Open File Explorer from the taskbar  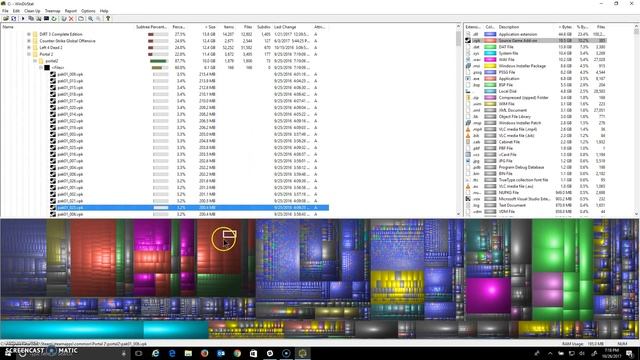[x=188, y=353]
